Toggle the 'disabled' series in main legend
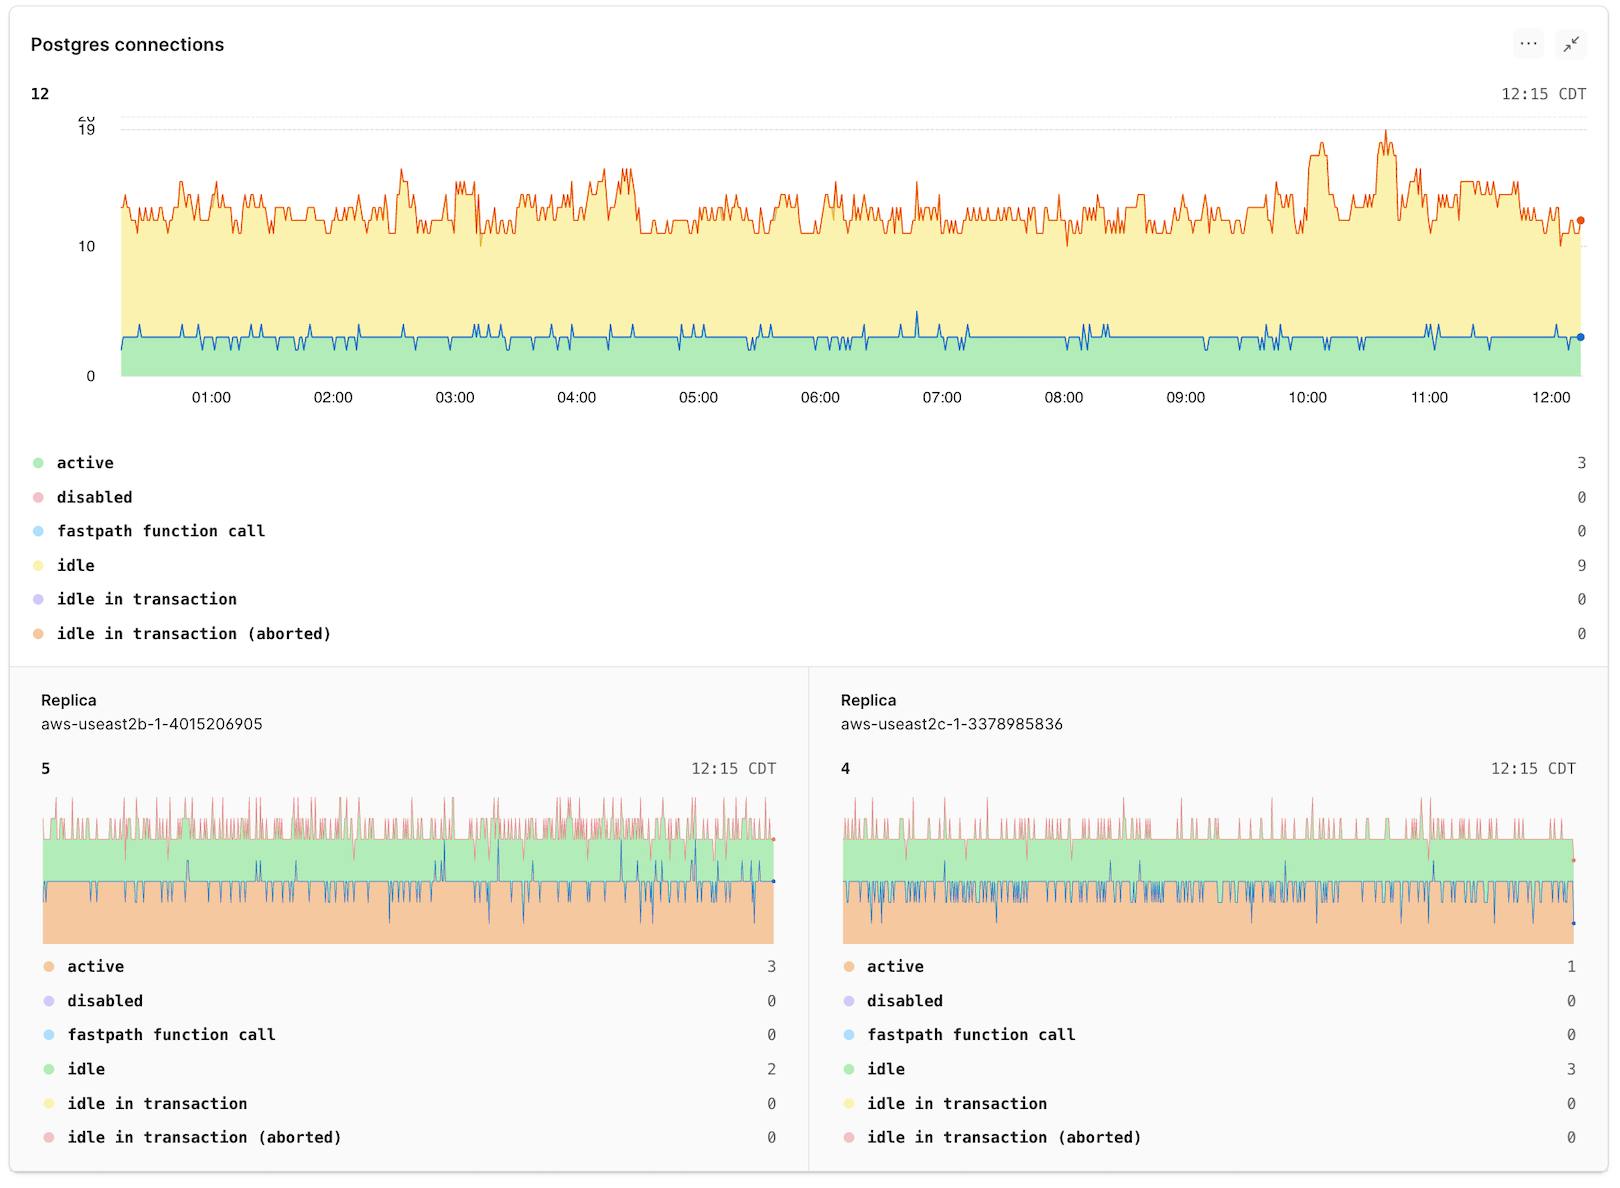 pos(94,497)
